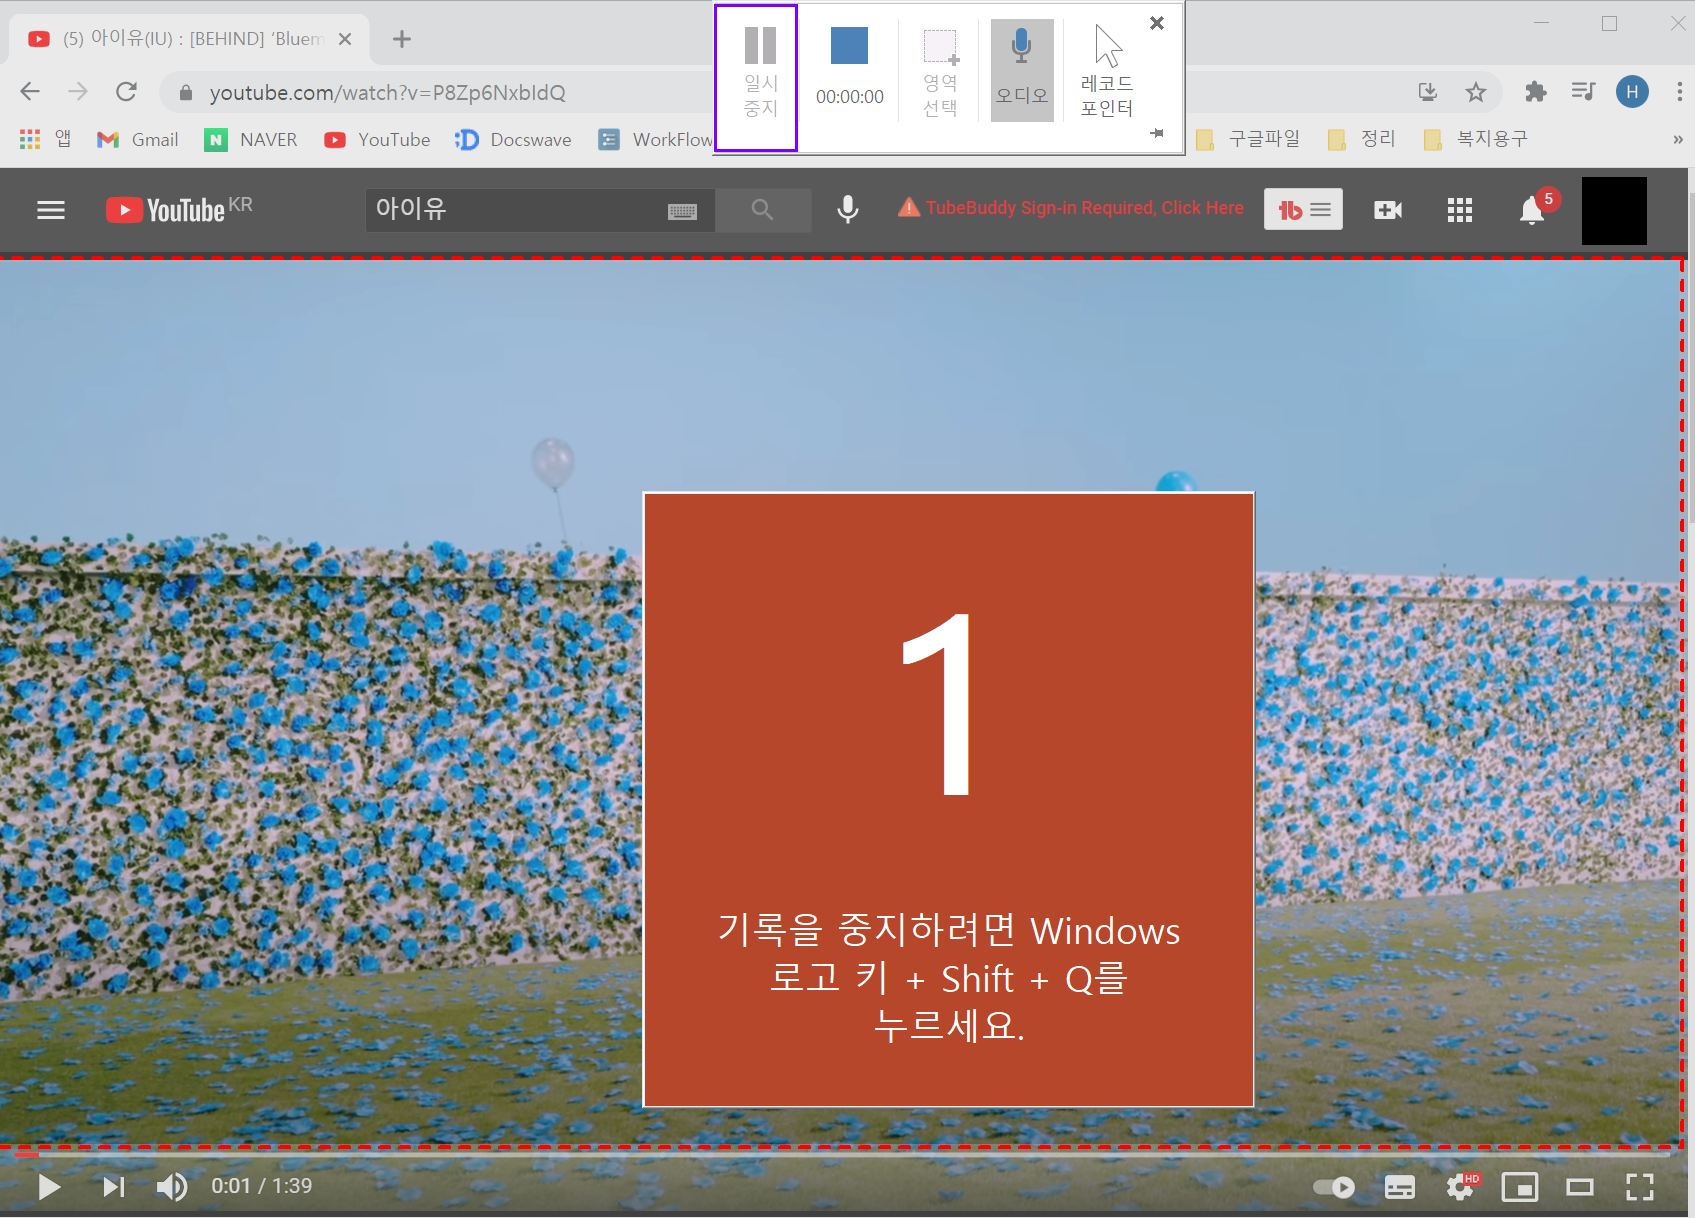1695x1218 pixels.
Task: Open Chrome three-dot menu
Action: tap(1679, 92)
